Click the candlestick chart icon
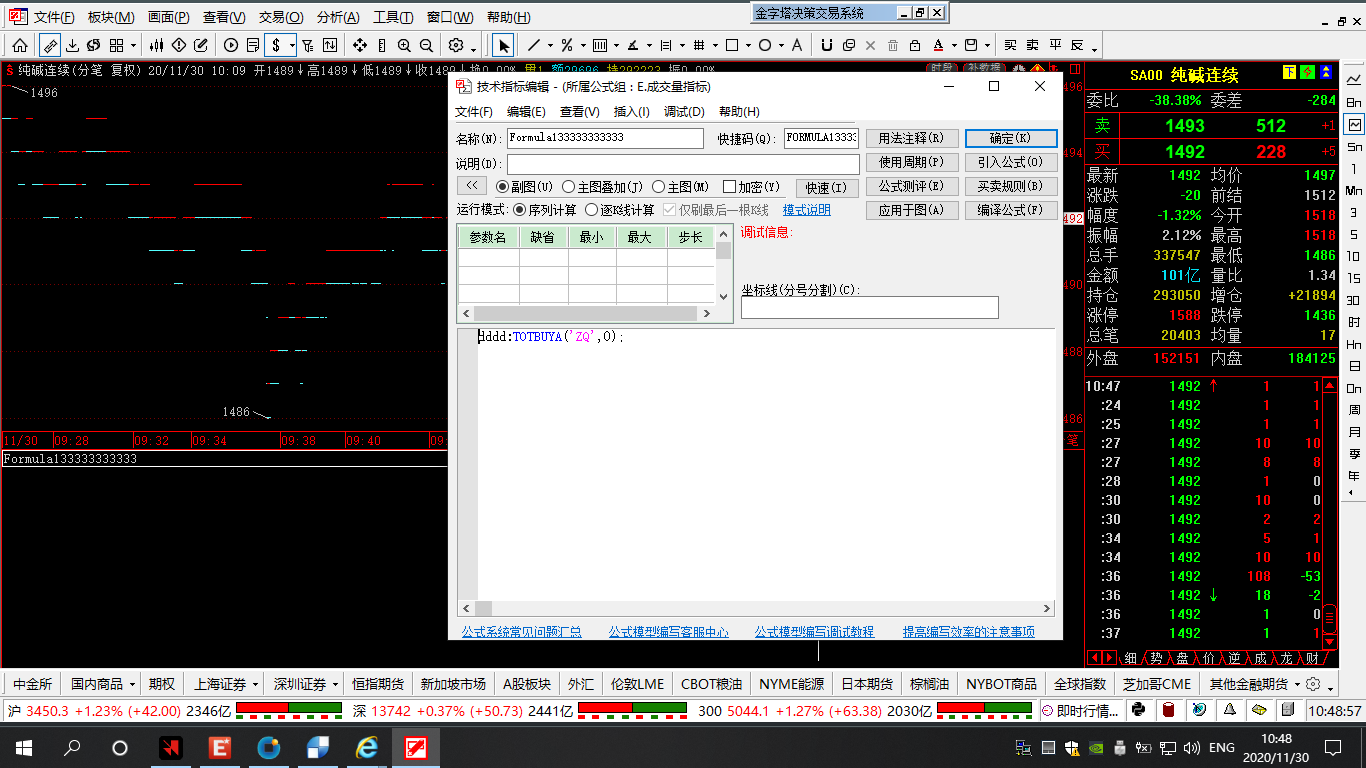Image resolution: width=1366 pixels, height=768 pixels. point(156,45)
